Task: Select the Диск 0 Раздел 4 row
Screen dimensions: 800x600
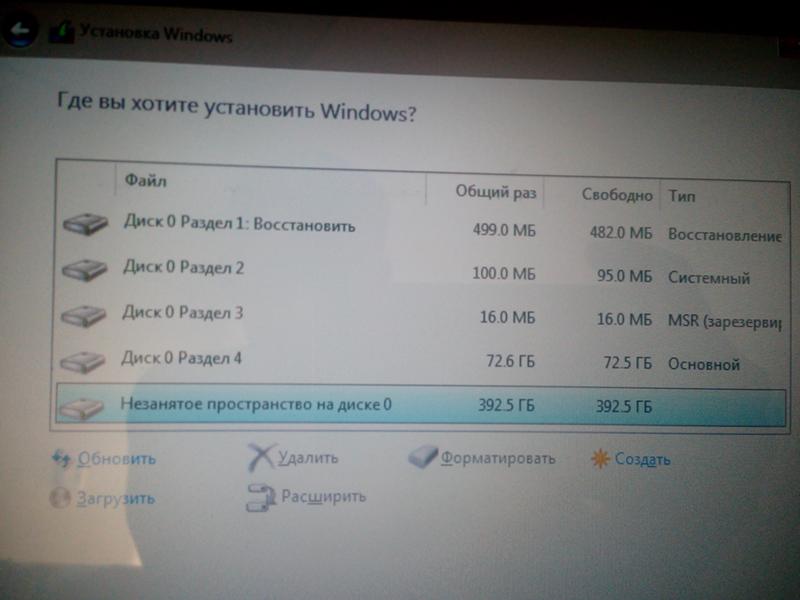Action: coord(420,361)
